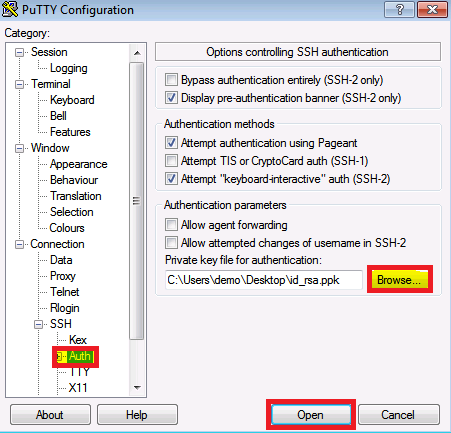Image resolution: width=451 pixels, height=433 pixels.
Task: Click the PuTTY icon in title bar
Action: 10,9
